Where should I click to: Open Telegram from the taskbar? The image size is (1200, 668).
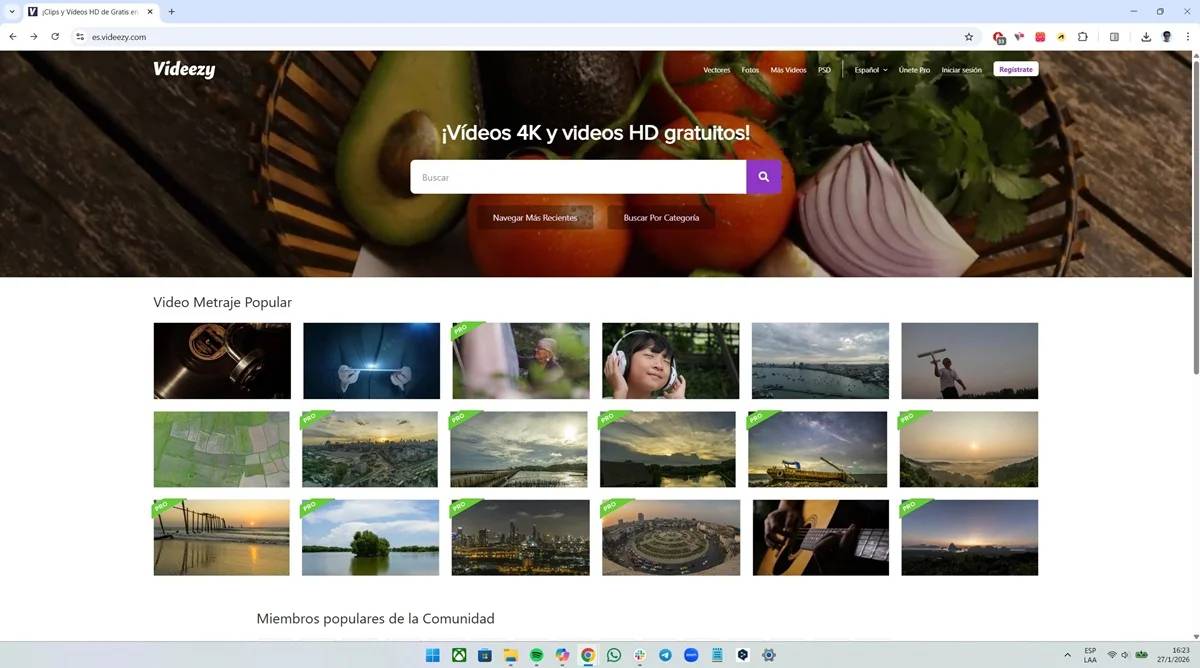coord(664,655)
